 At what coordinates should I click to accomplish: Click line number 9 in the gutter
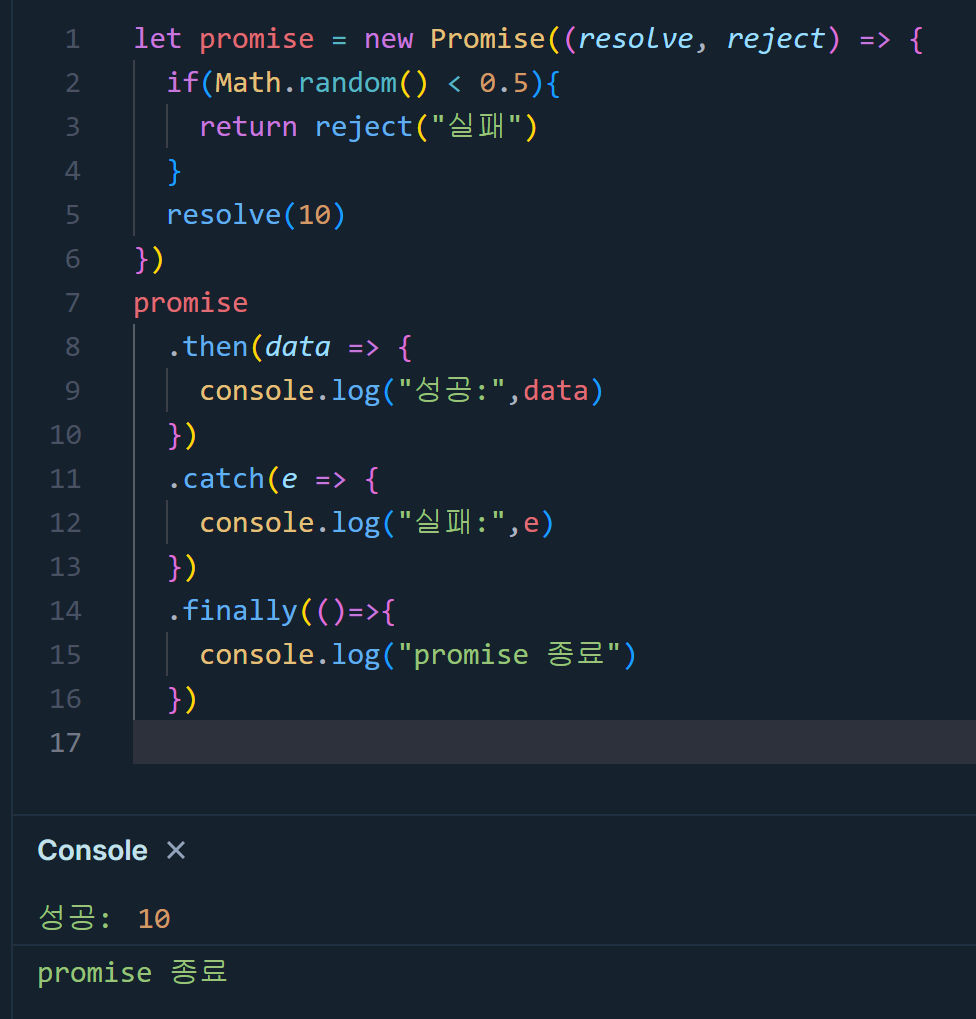click(x=72, y=391)
